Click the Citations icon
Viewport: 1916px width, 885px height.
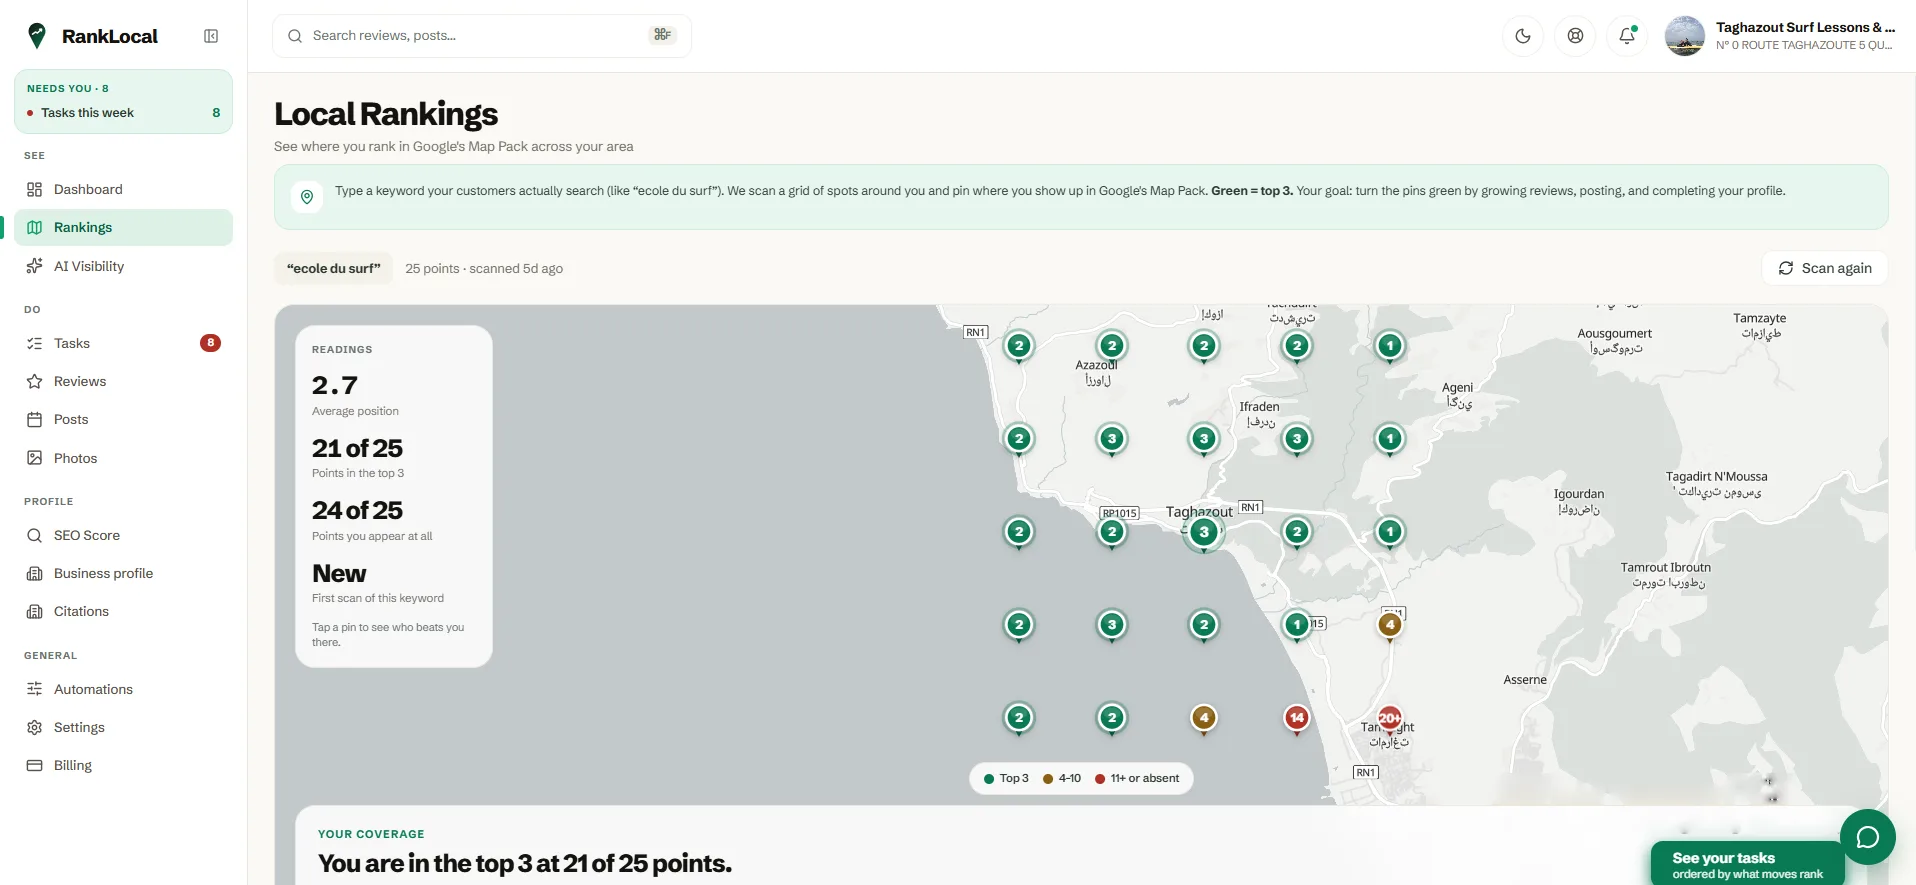click(x=35, y=611)
